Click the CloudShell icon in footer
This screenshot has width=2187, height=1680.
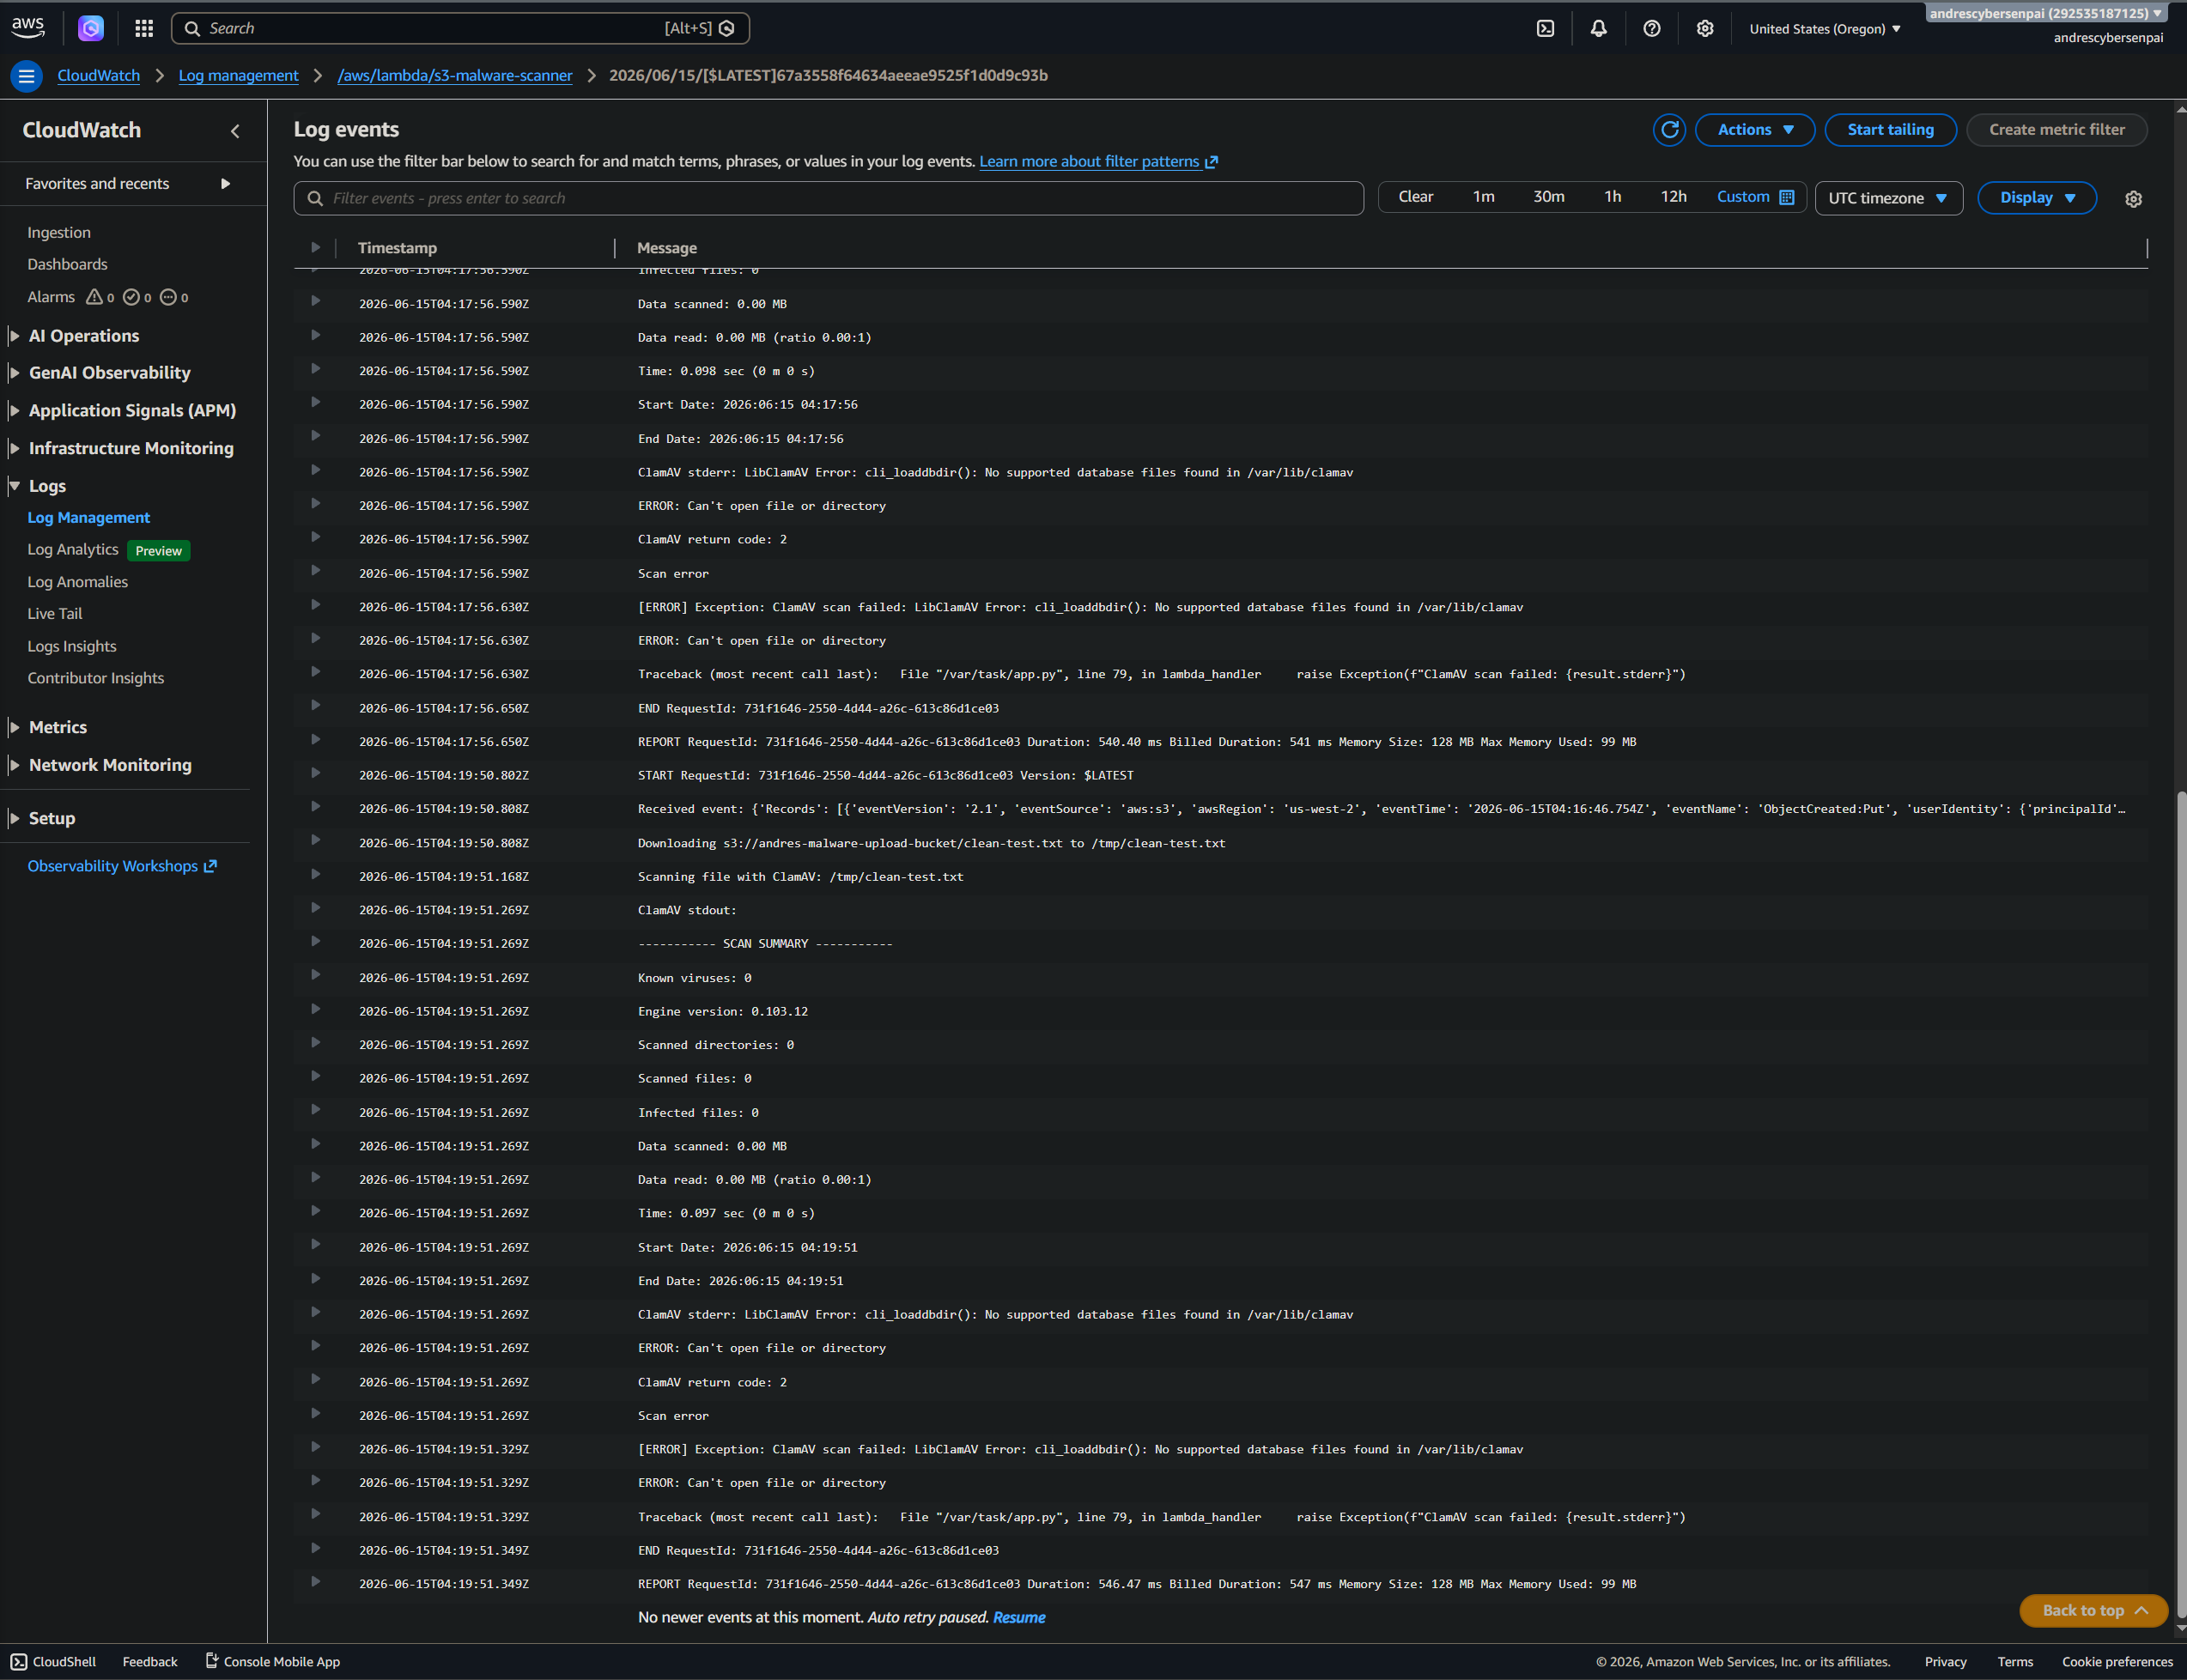pos(19,1661)
